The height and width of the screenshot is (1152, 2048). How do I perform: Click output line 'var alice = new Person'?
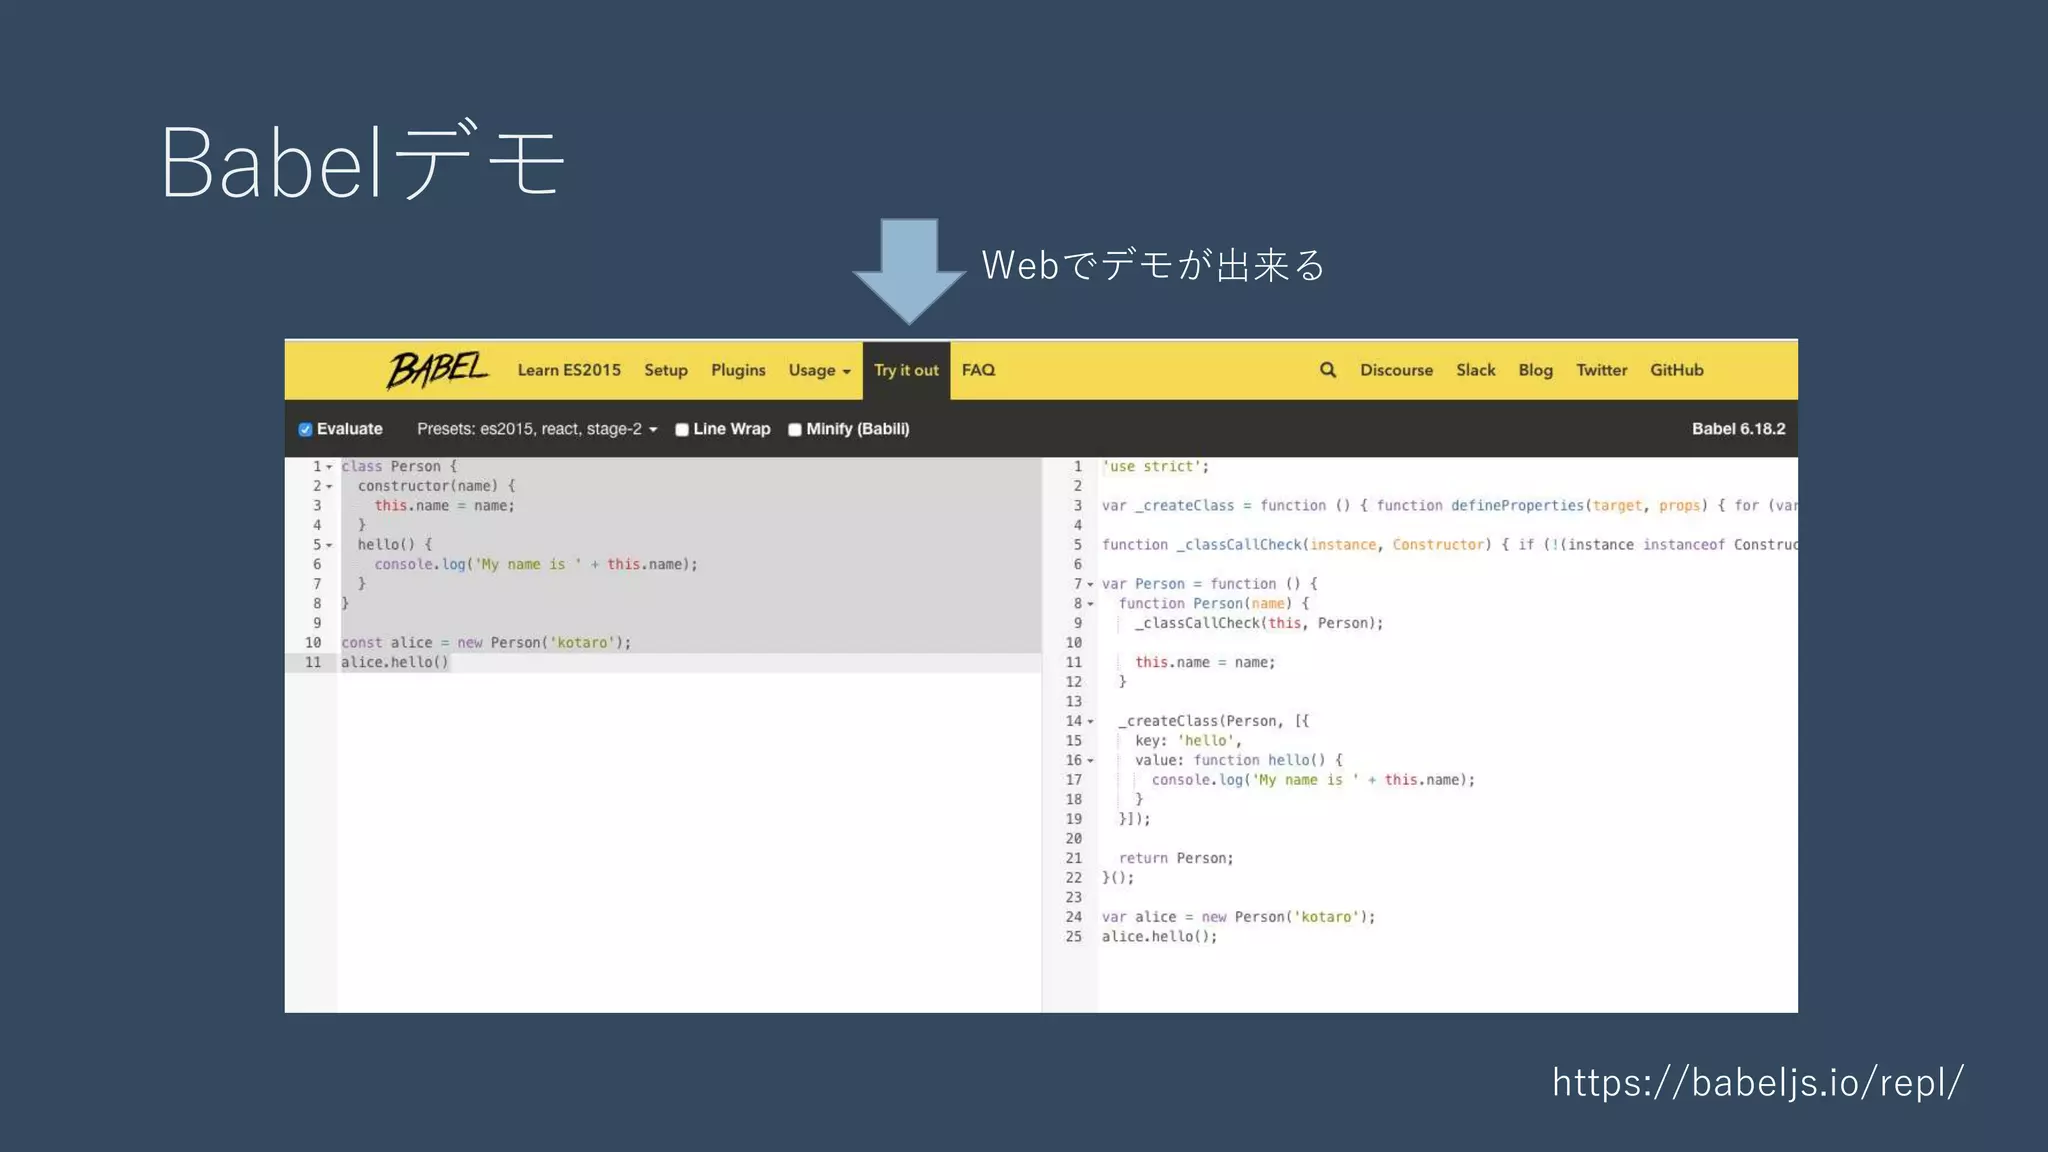1238,917
